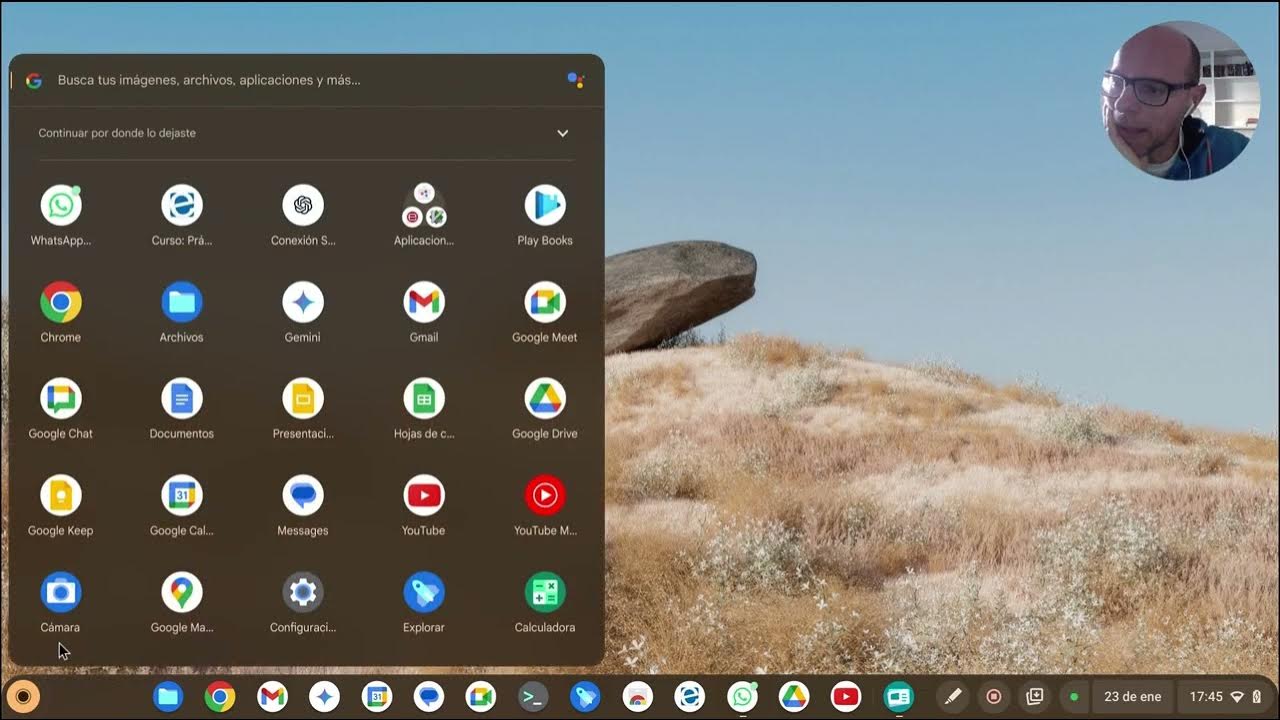This screenshot has width=1280, height=720.
Task: Launch Google Meet from the launcher
Action: (x=545, y=302)
